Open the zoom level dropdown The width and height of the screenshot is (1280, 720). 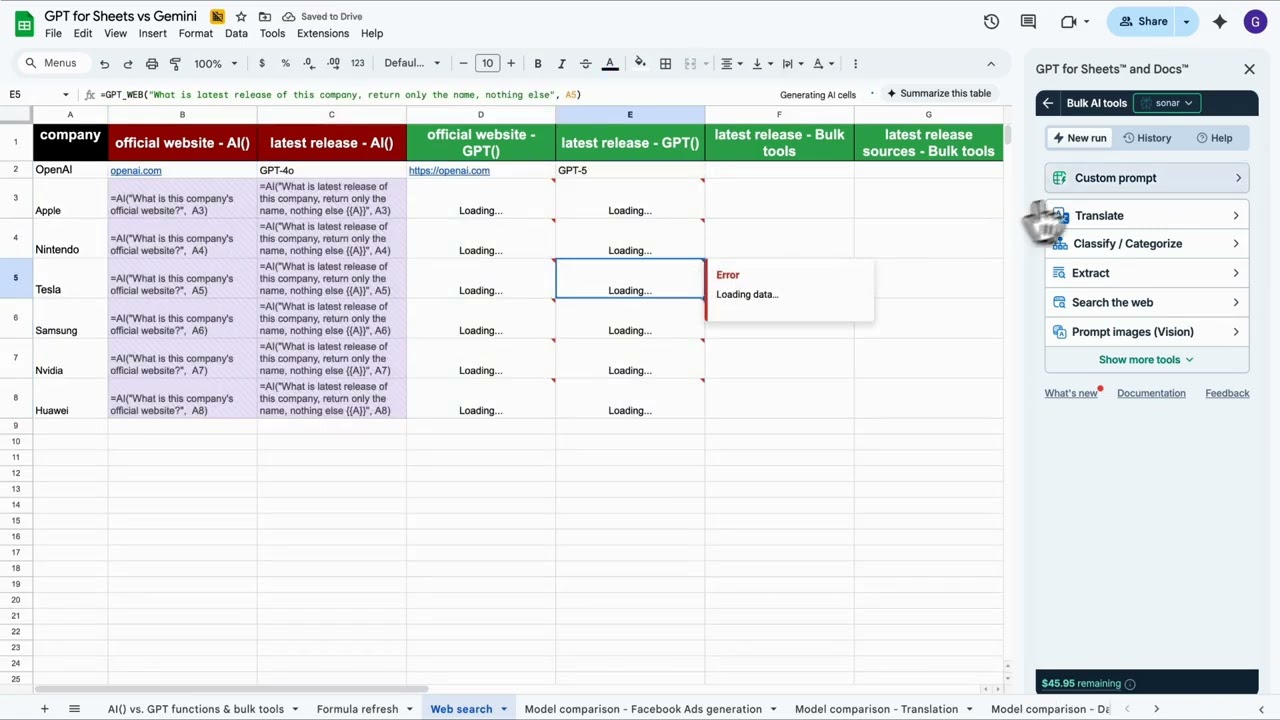coord(216,64)
